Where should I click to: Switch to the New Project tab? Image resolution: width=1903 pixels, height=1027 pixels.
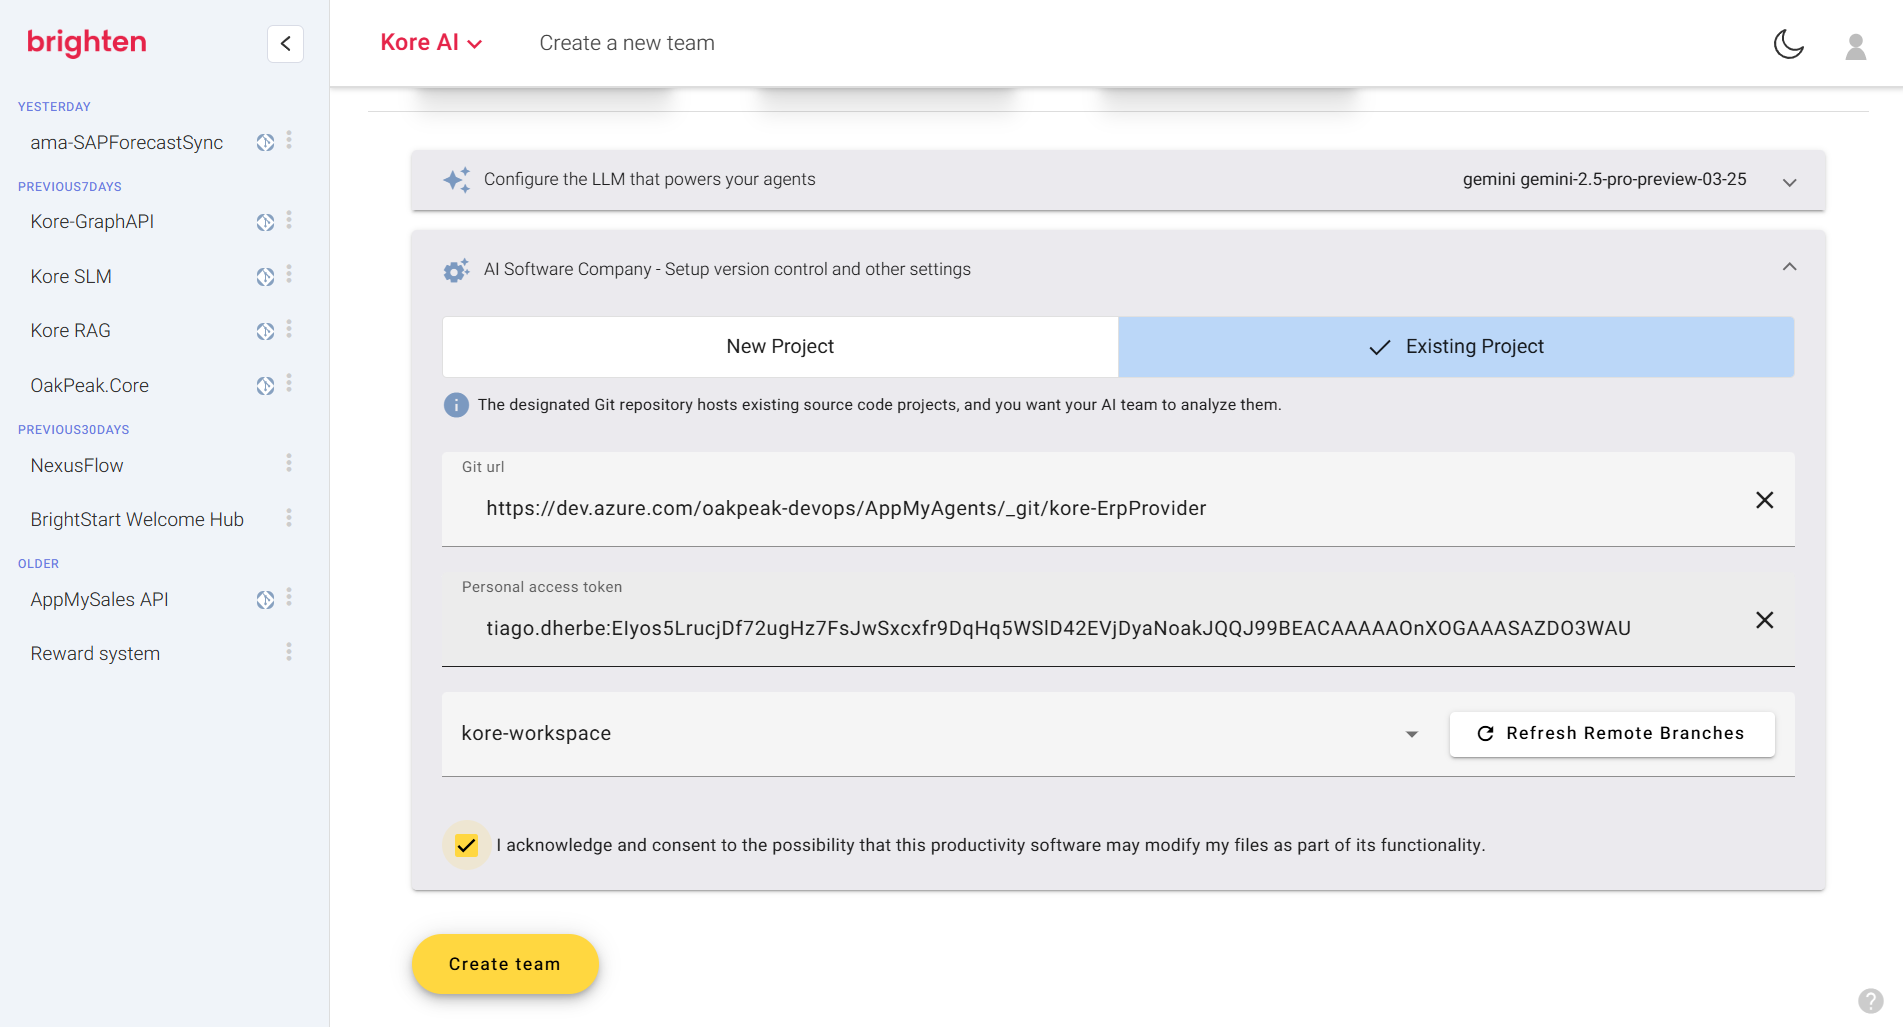click(x=780, y=347)
